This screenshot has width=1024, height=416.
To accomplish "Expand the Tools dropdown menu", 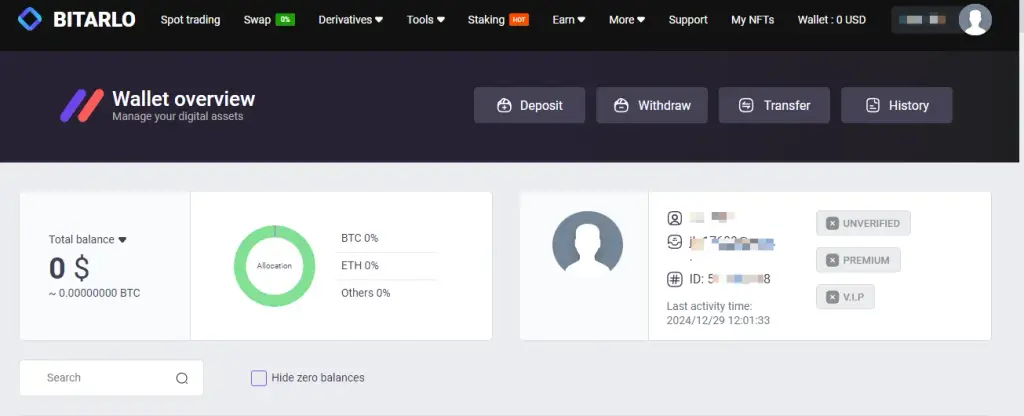I will coord(426,20).
